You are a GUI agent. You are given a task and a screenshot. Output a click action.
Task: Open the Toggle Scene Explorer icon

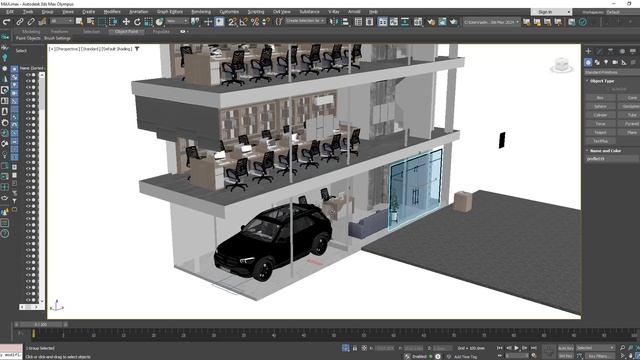[x=358, y=22]
